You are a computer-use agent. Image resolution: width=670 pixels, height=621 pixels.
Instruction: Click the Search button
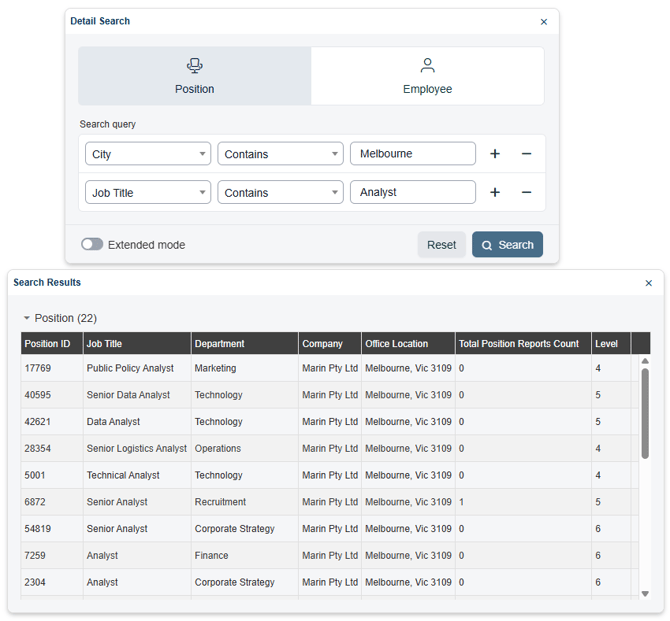[507, 245]
